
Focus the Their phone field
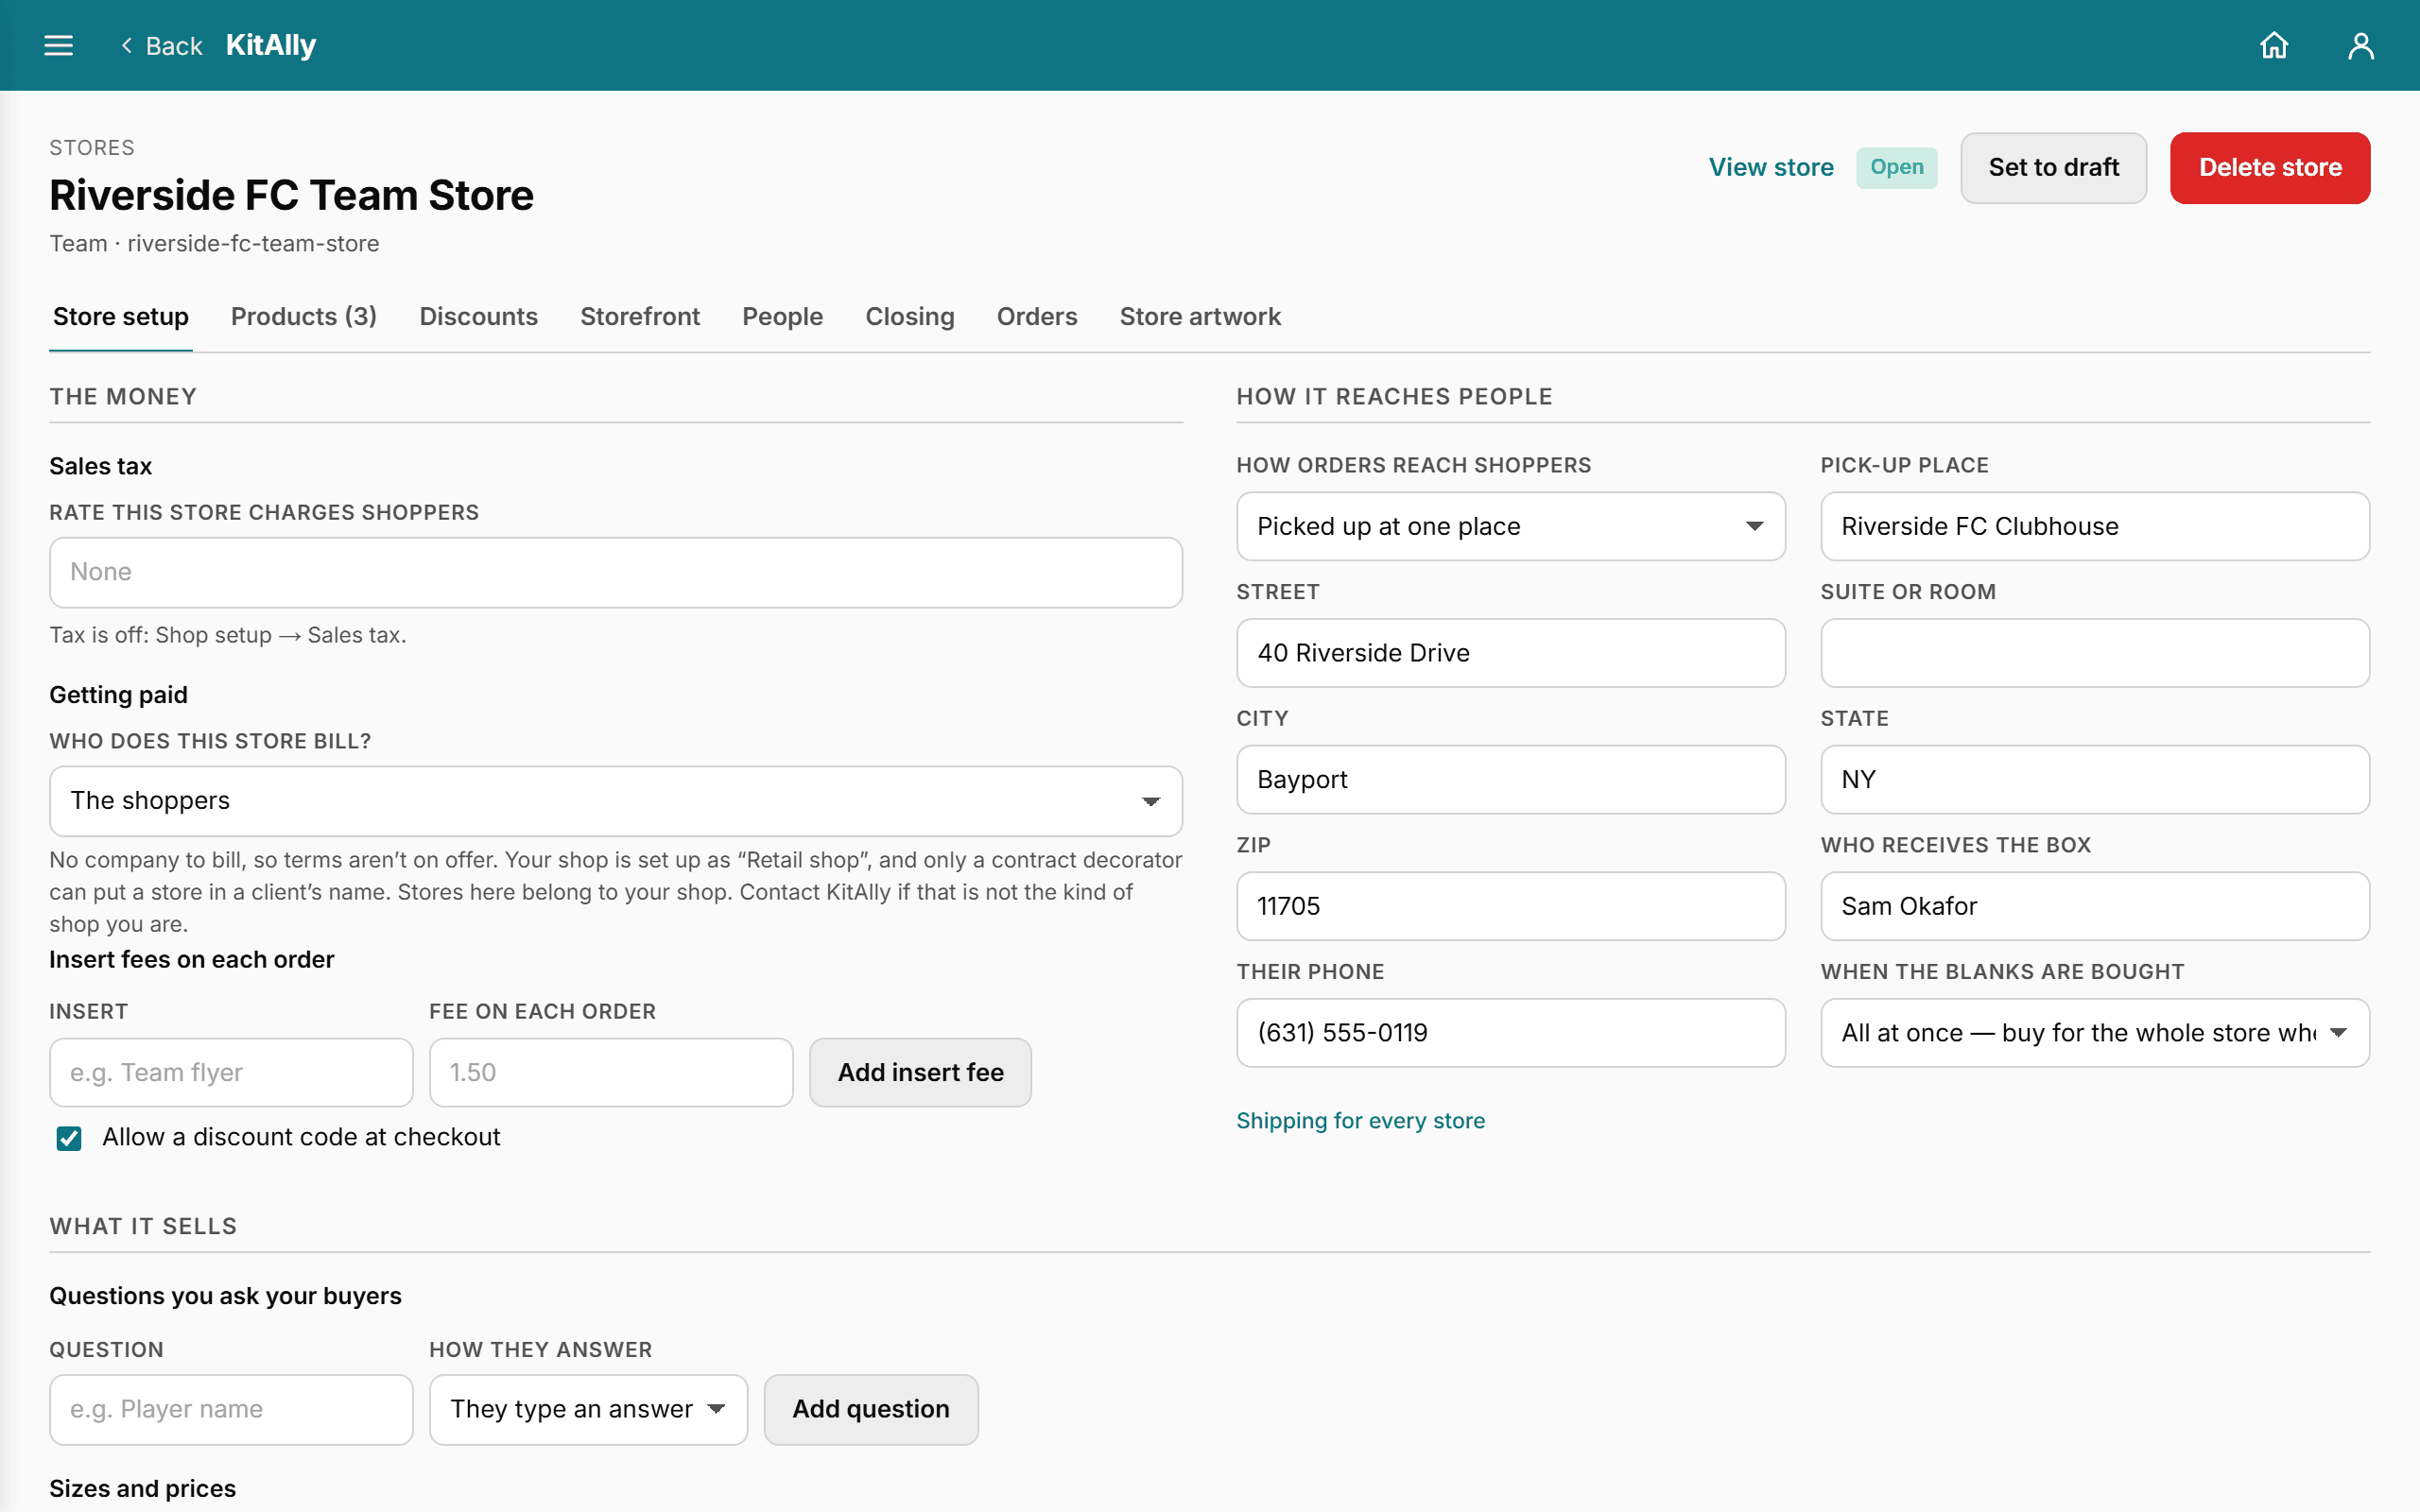click(1510, 1033)
